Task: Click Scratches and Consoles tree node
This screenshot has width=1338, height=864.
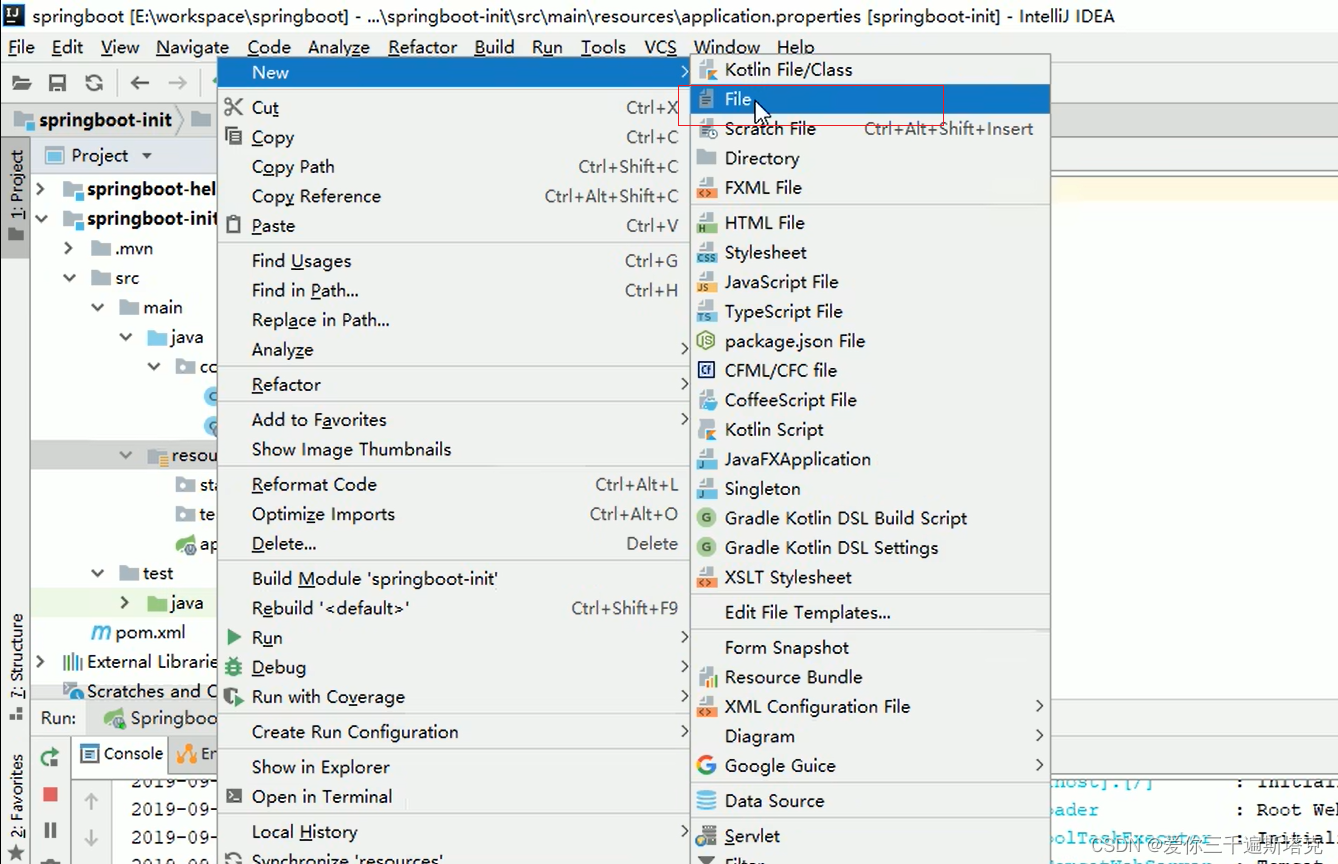Action: 140,691
